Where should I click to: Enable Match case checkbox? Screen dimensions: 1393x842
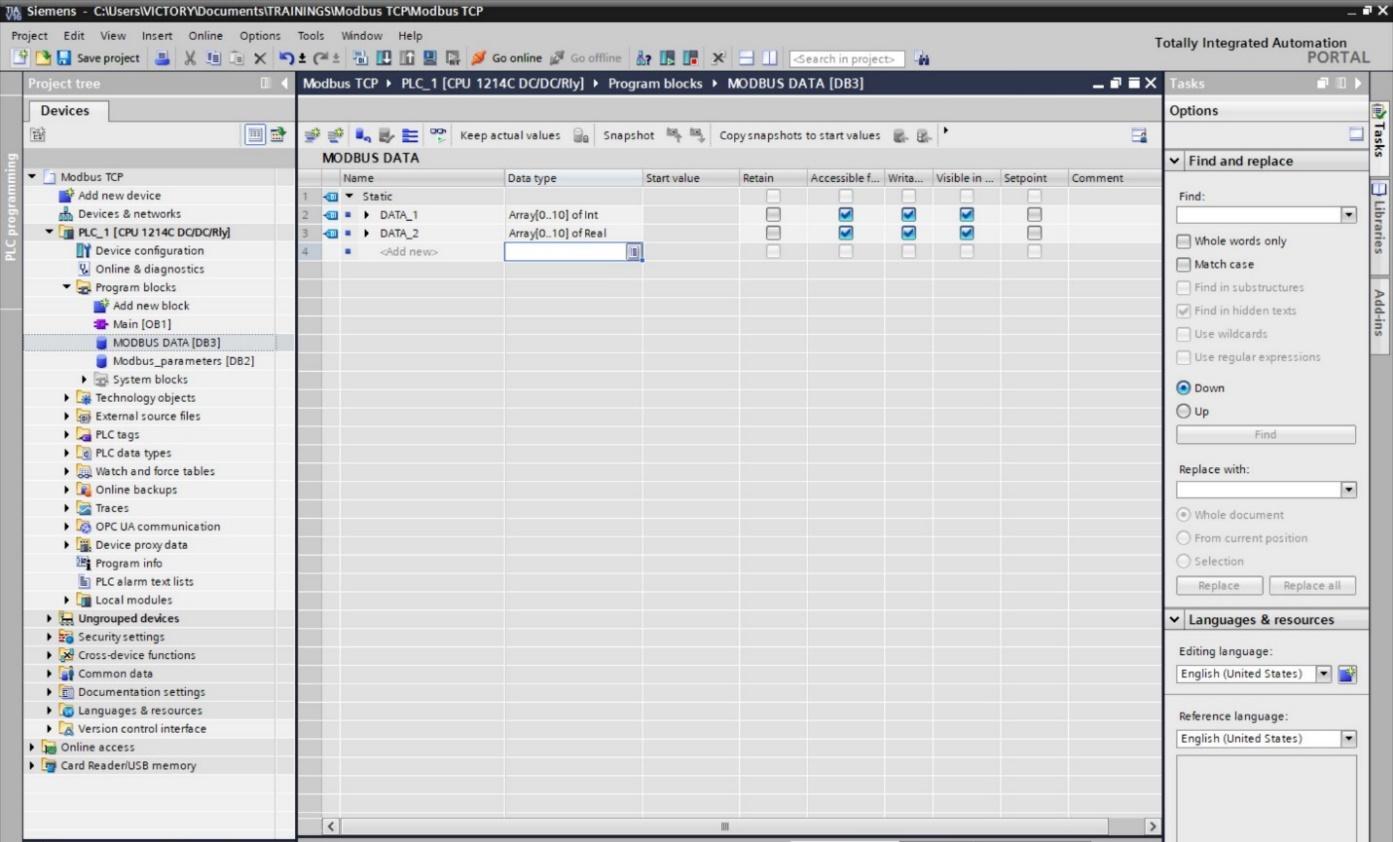[1184, 264]
